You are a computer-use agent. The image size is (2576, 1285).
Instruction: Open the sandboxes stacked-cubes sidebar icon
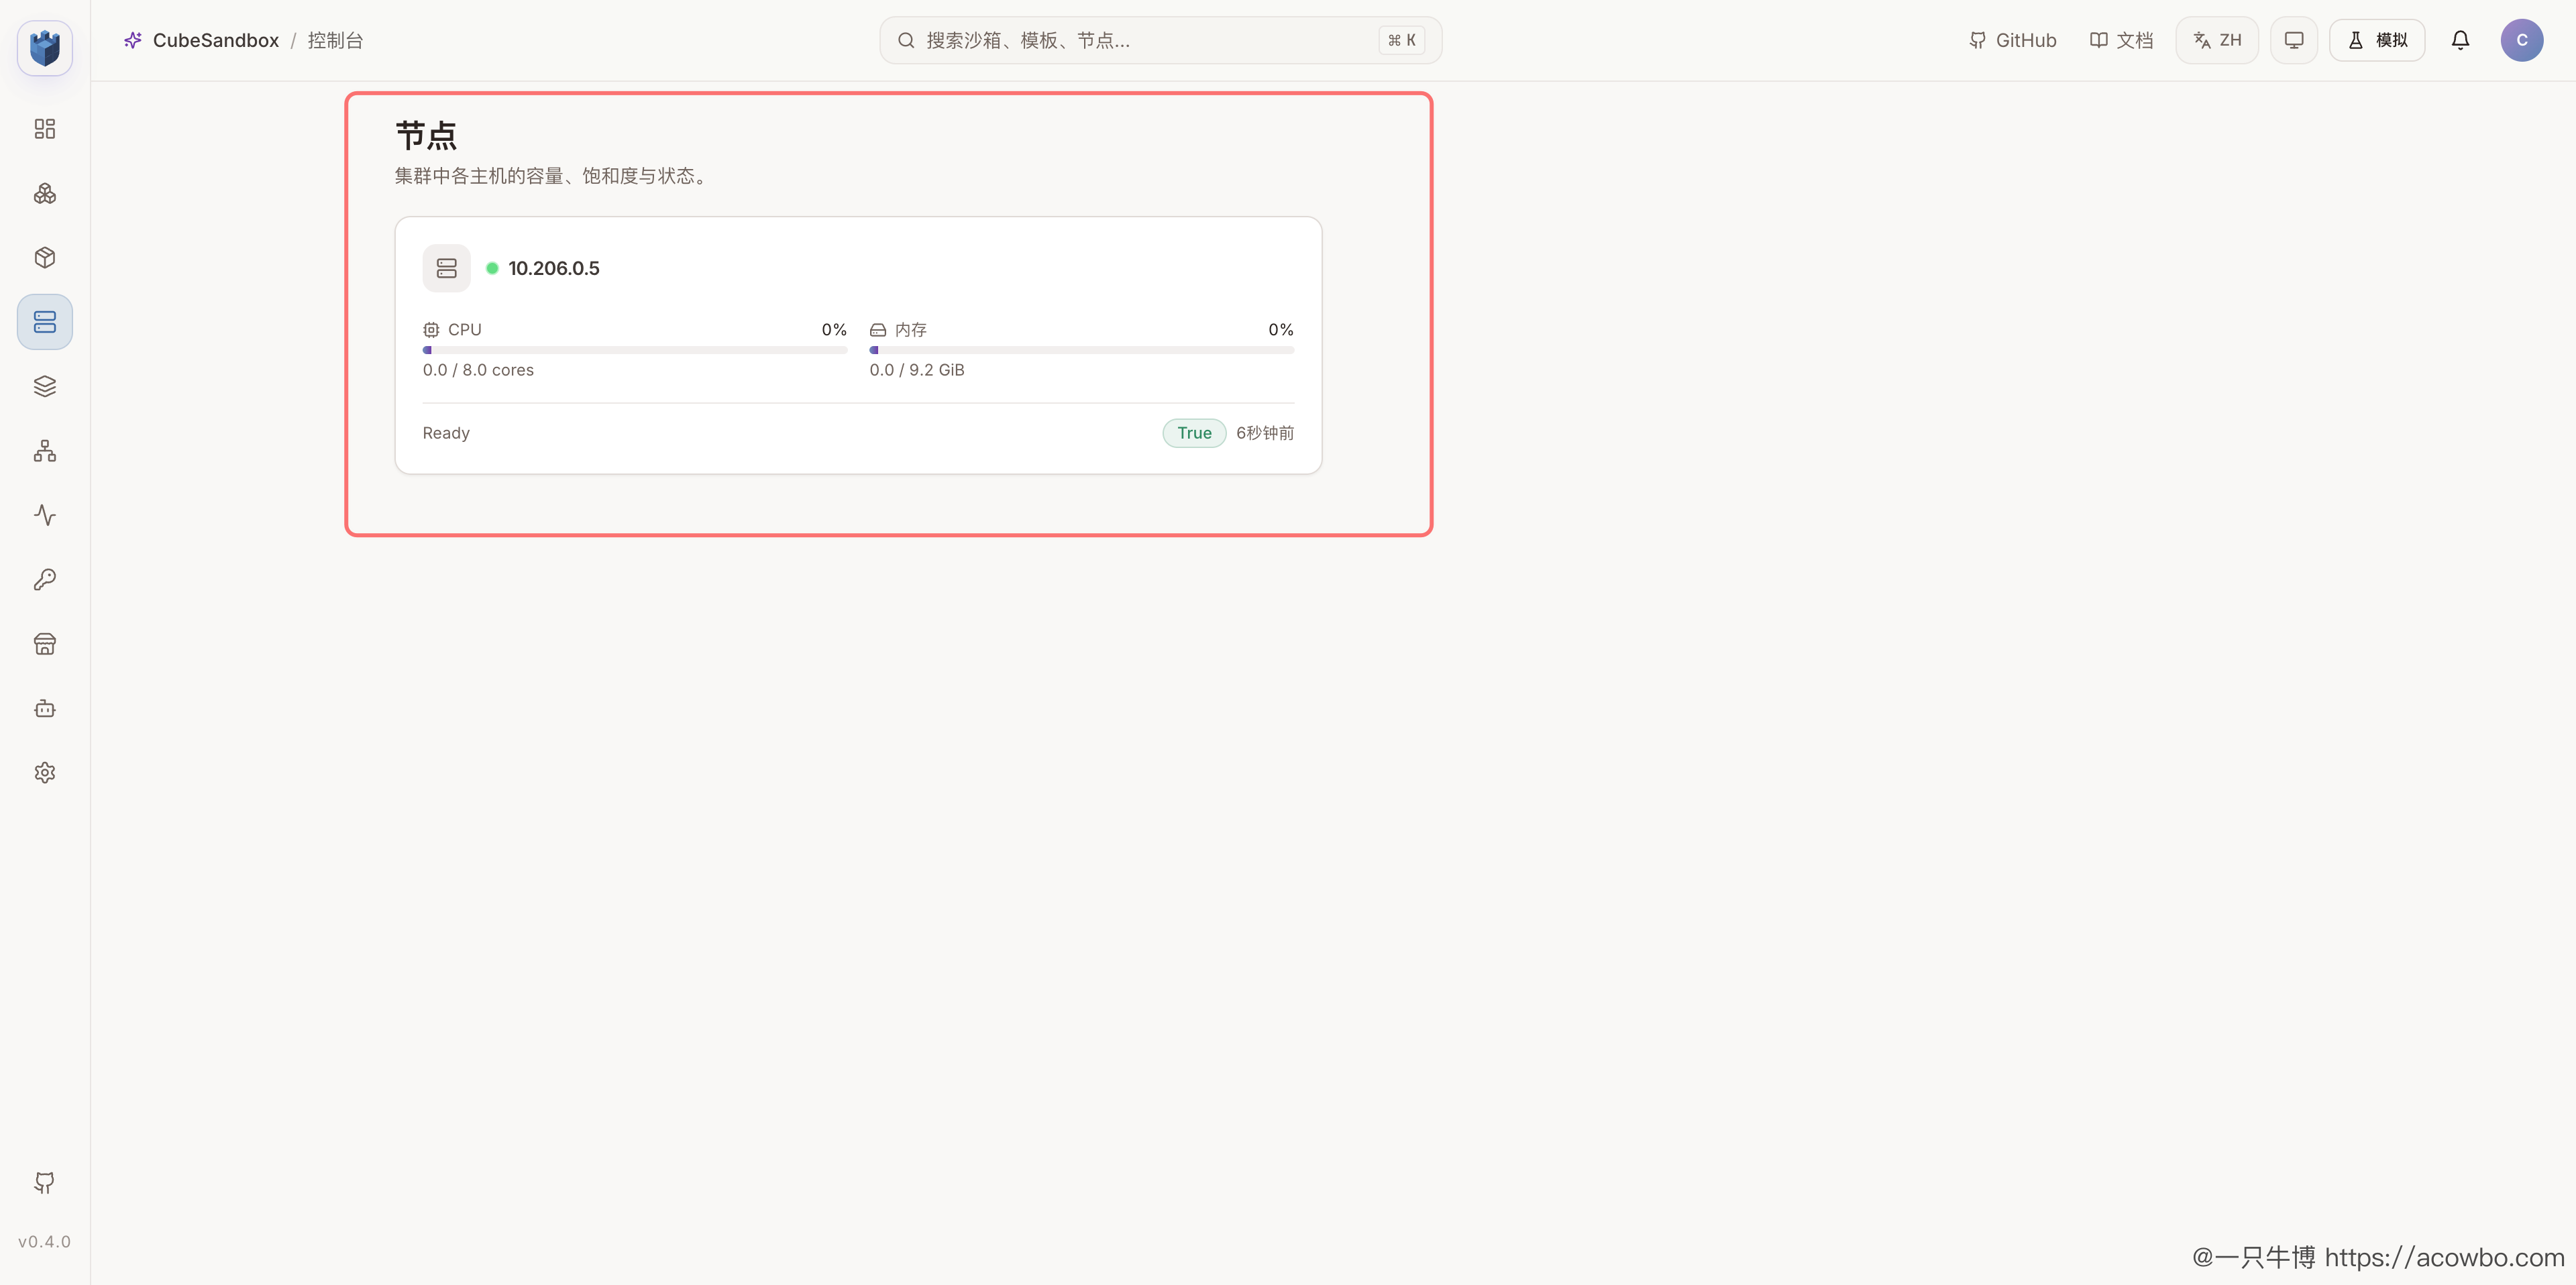pyautogui.click(x=45, y=193)
